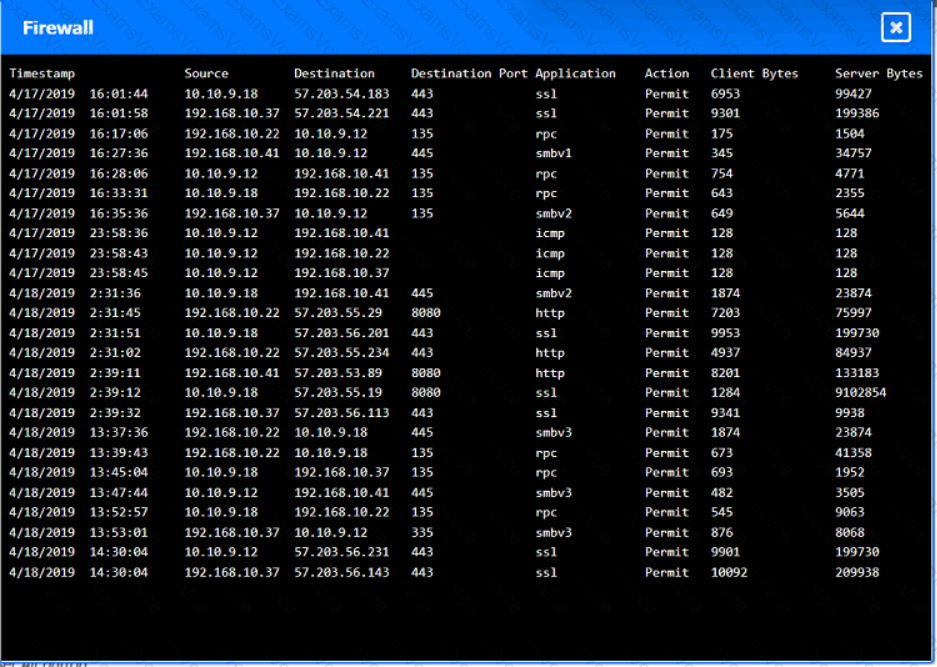Click the Firewall window title
Viewport: 937px width, 667px height.
58,28
